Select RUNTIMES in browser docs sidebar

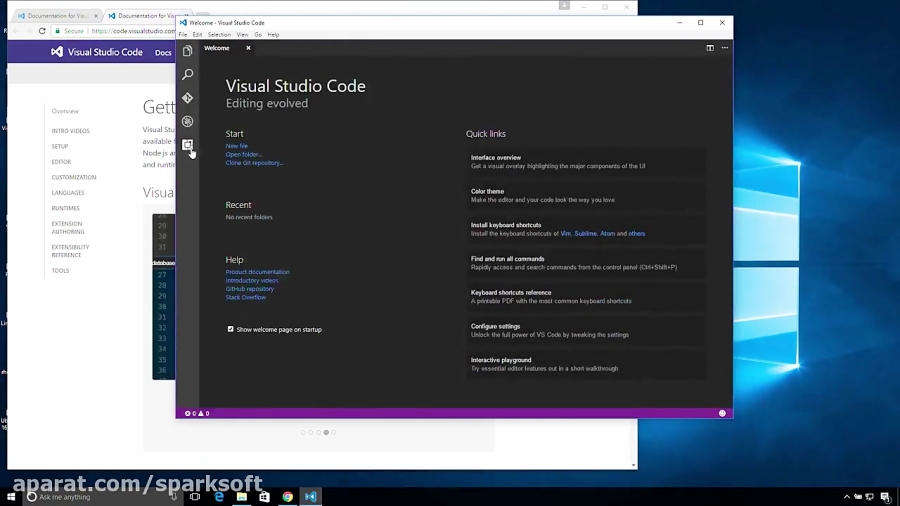point(65,208)
